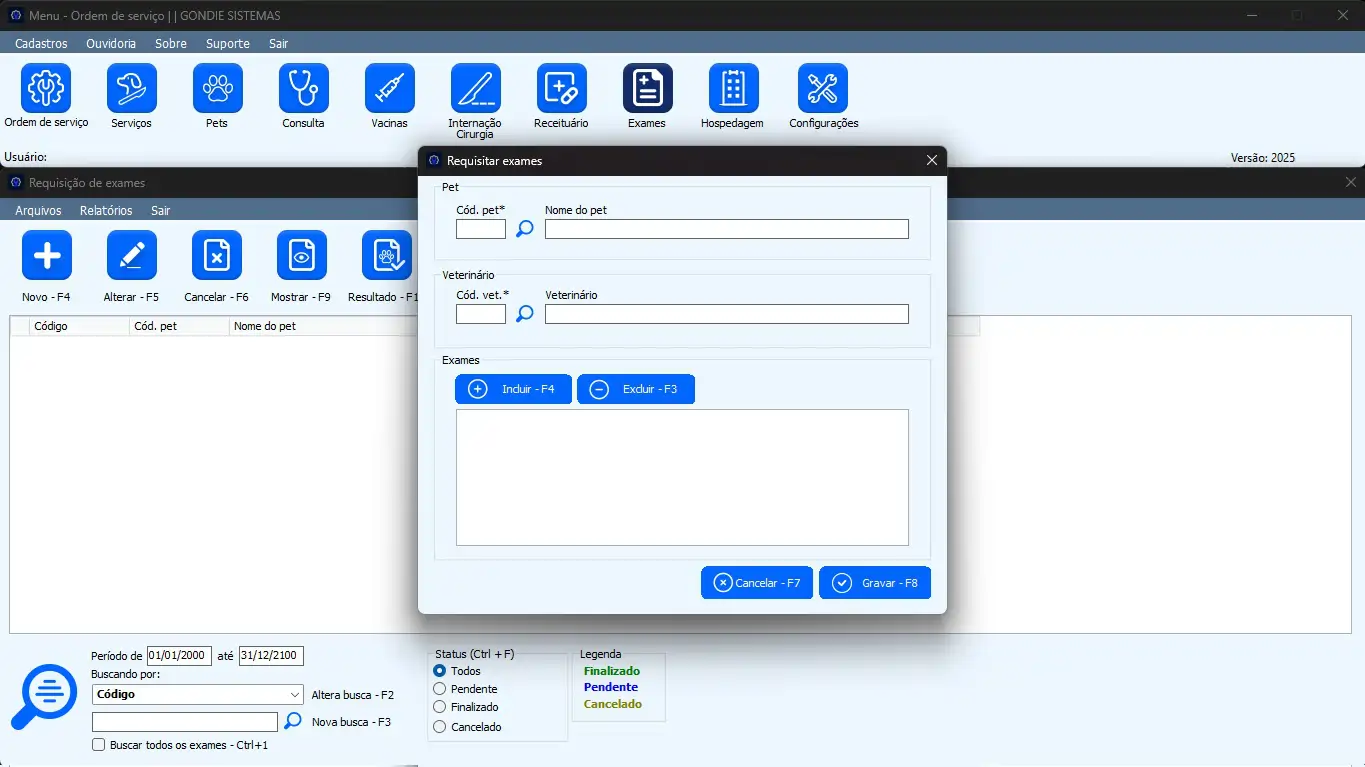Select the Finalizado status radio button
The width and height of the screenshot is (1365, 767).
pyautogui.click(x=440, y=707)
